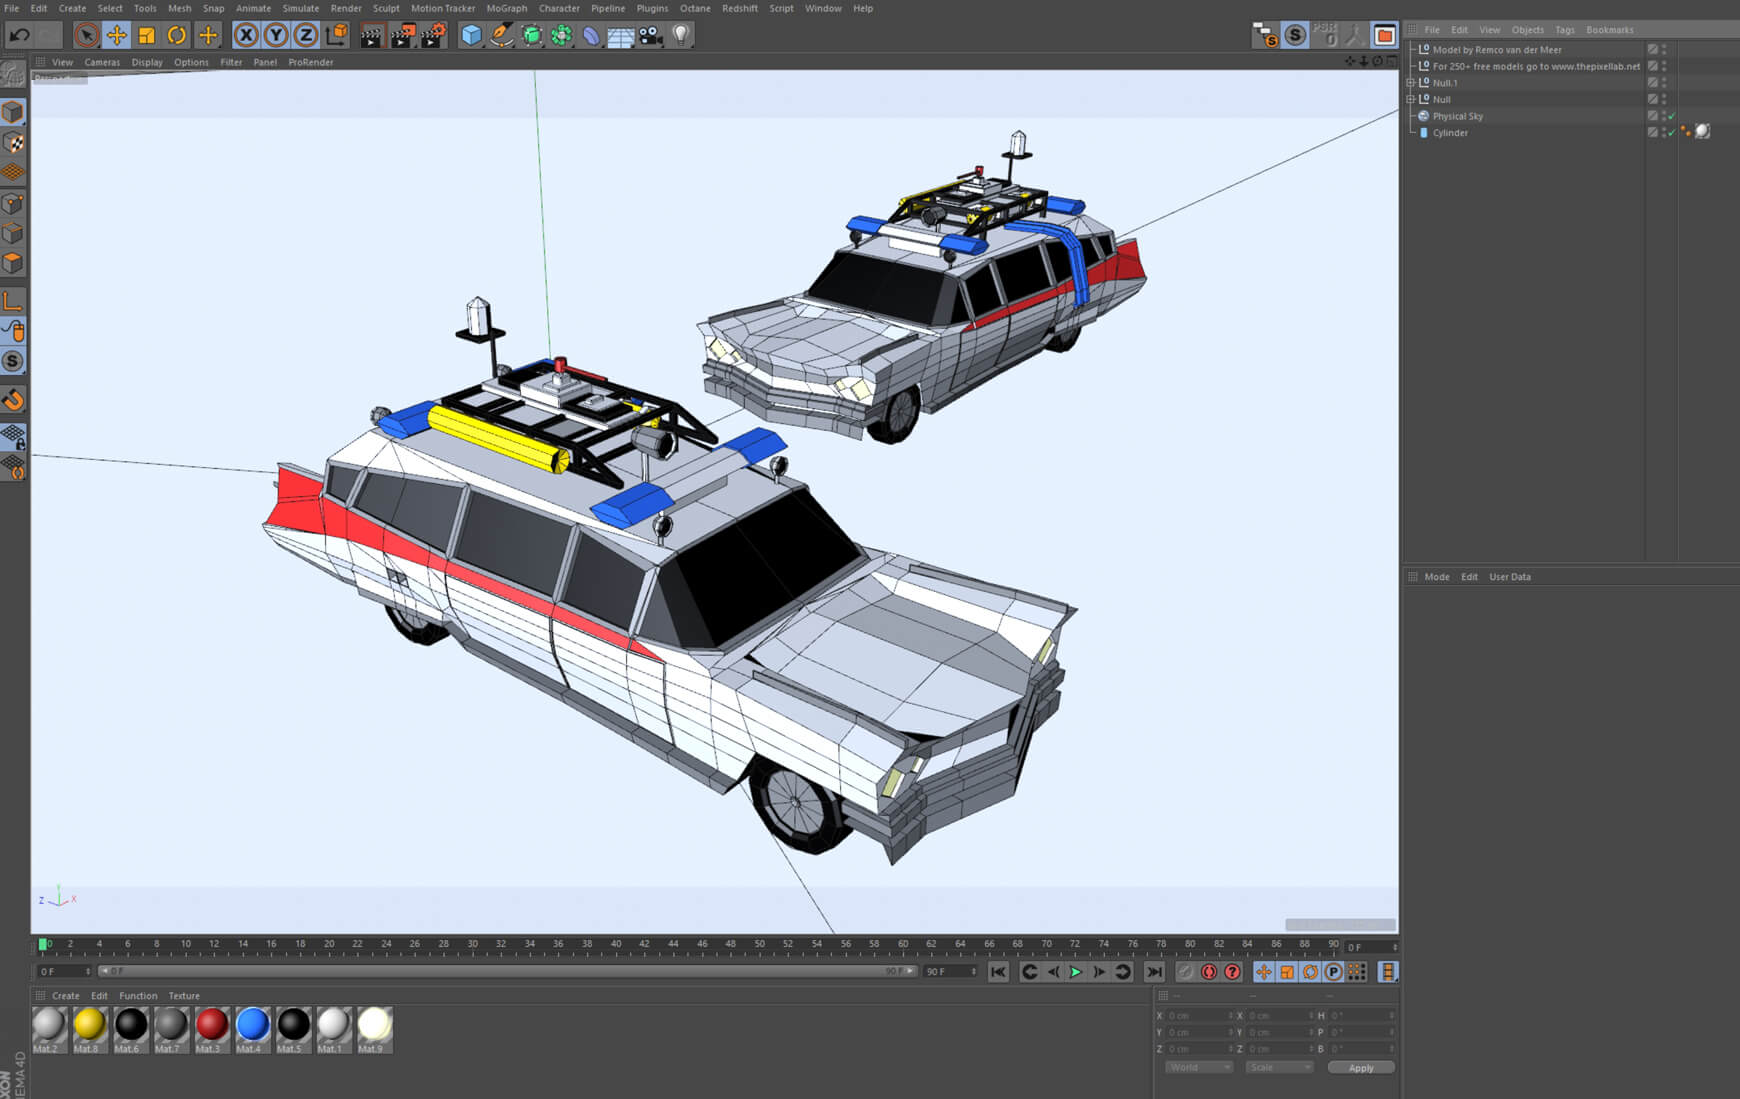Go to start of animation
This screenshot has height=1099, width=1740.
click(998, 972)
